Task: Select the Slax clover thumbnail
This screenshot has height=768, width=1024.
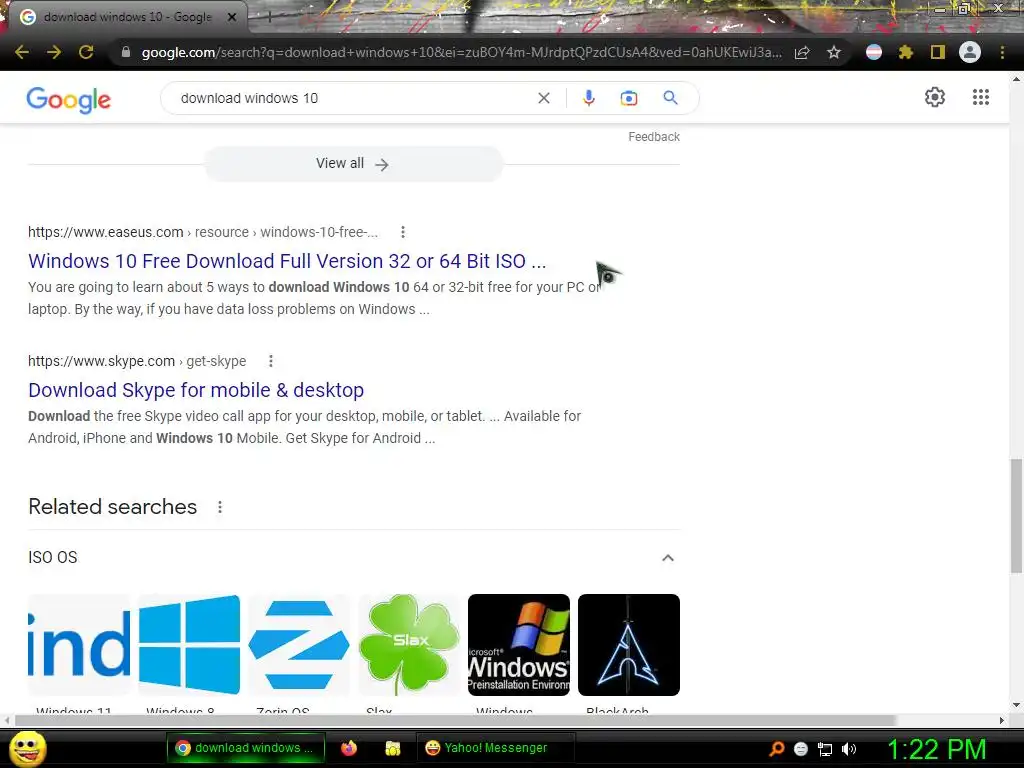Action: tap(409, 645)
